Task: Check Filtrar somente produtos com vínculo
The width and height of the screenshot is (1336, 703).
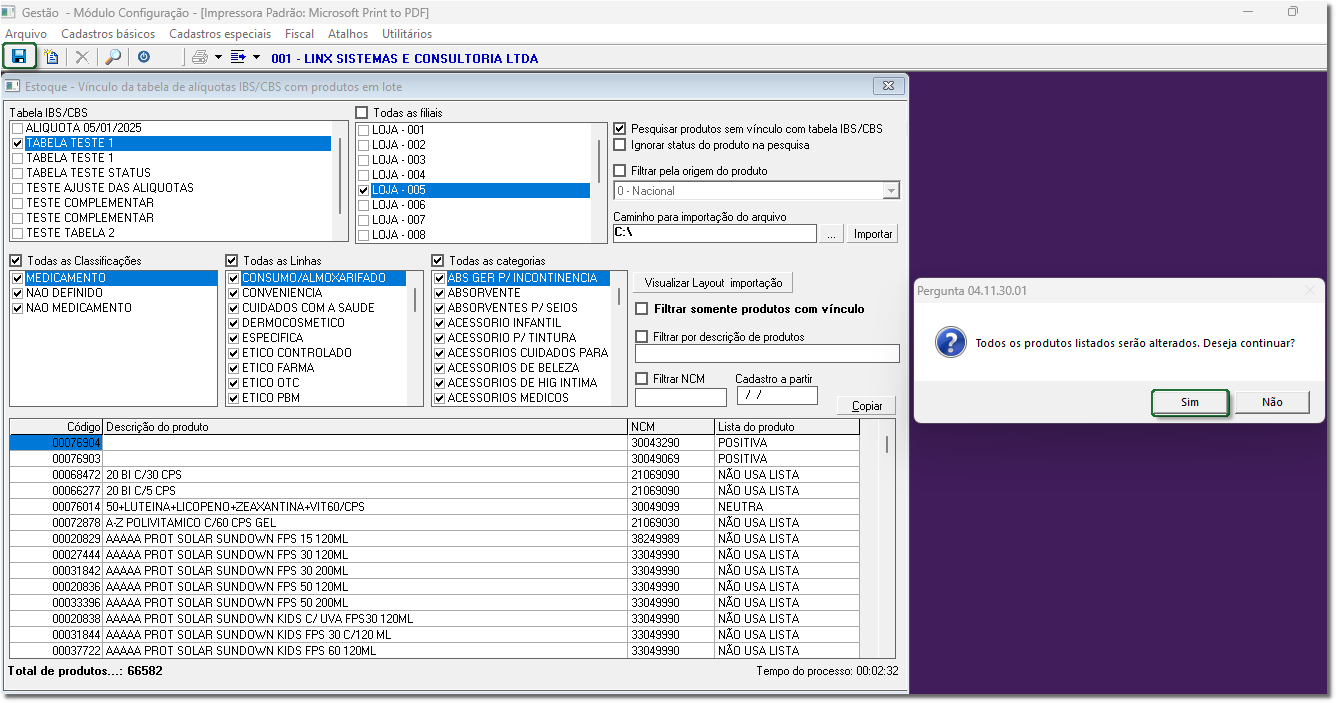Action: point(642,309)
